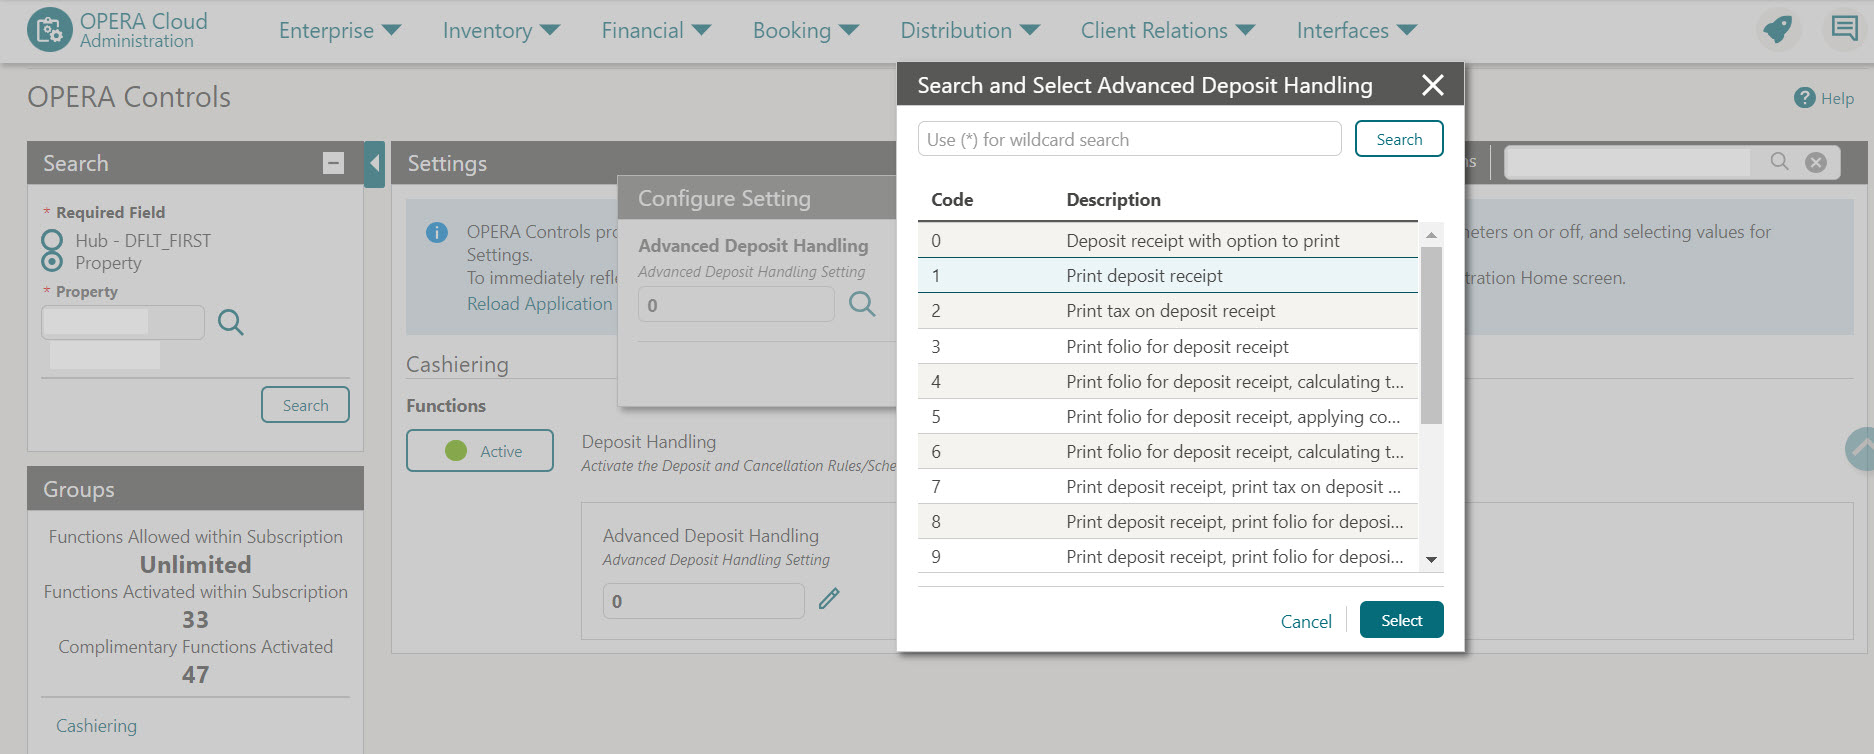Click the pencil edit icon for Advanced Deposit Handling
1874x754 pixels.
pos(829,599)
